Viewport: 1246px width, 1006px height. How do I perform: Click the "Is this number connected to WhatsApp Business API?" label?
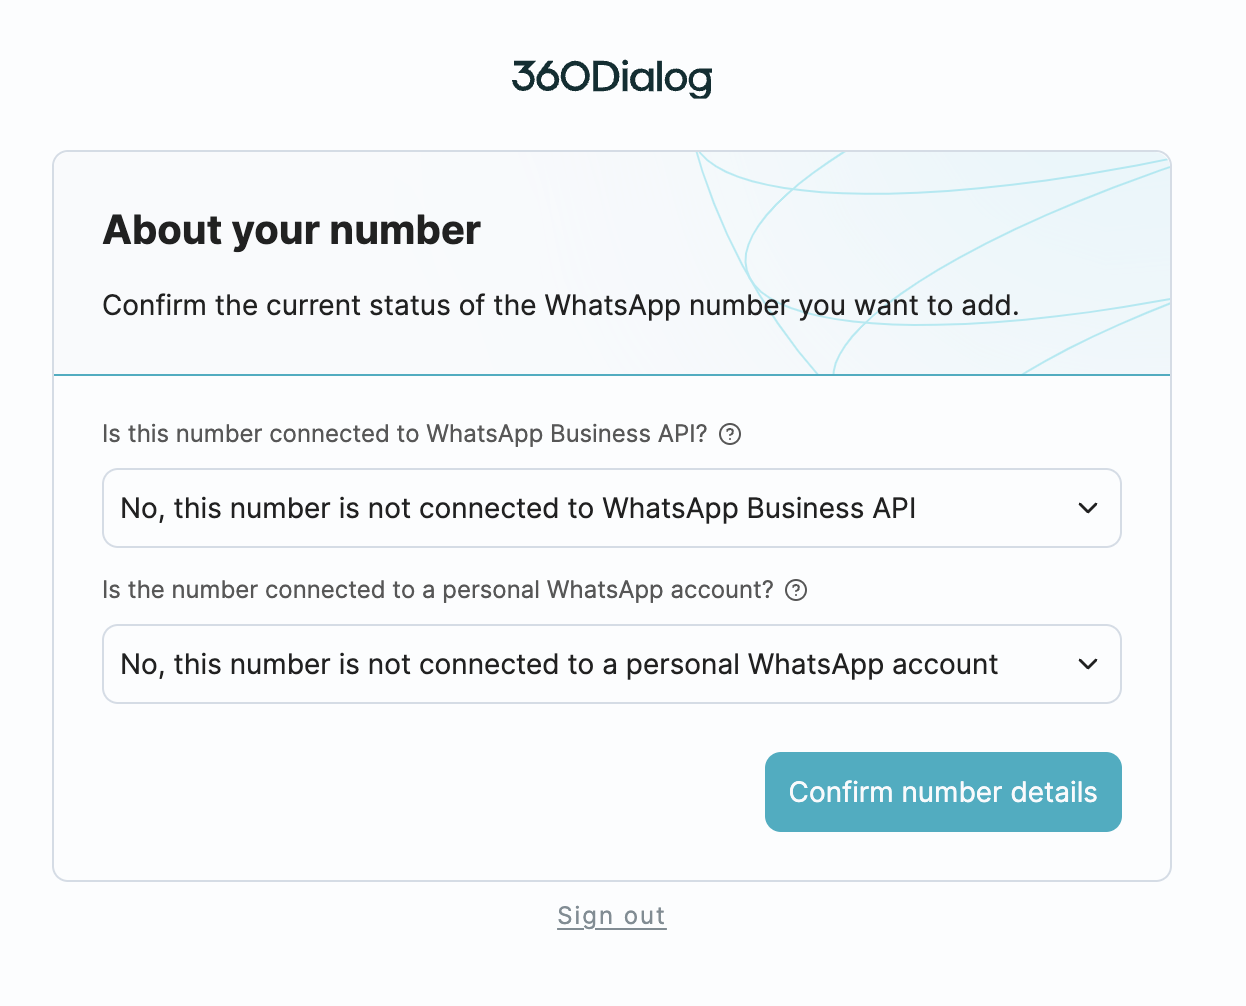tap(404, 434)
